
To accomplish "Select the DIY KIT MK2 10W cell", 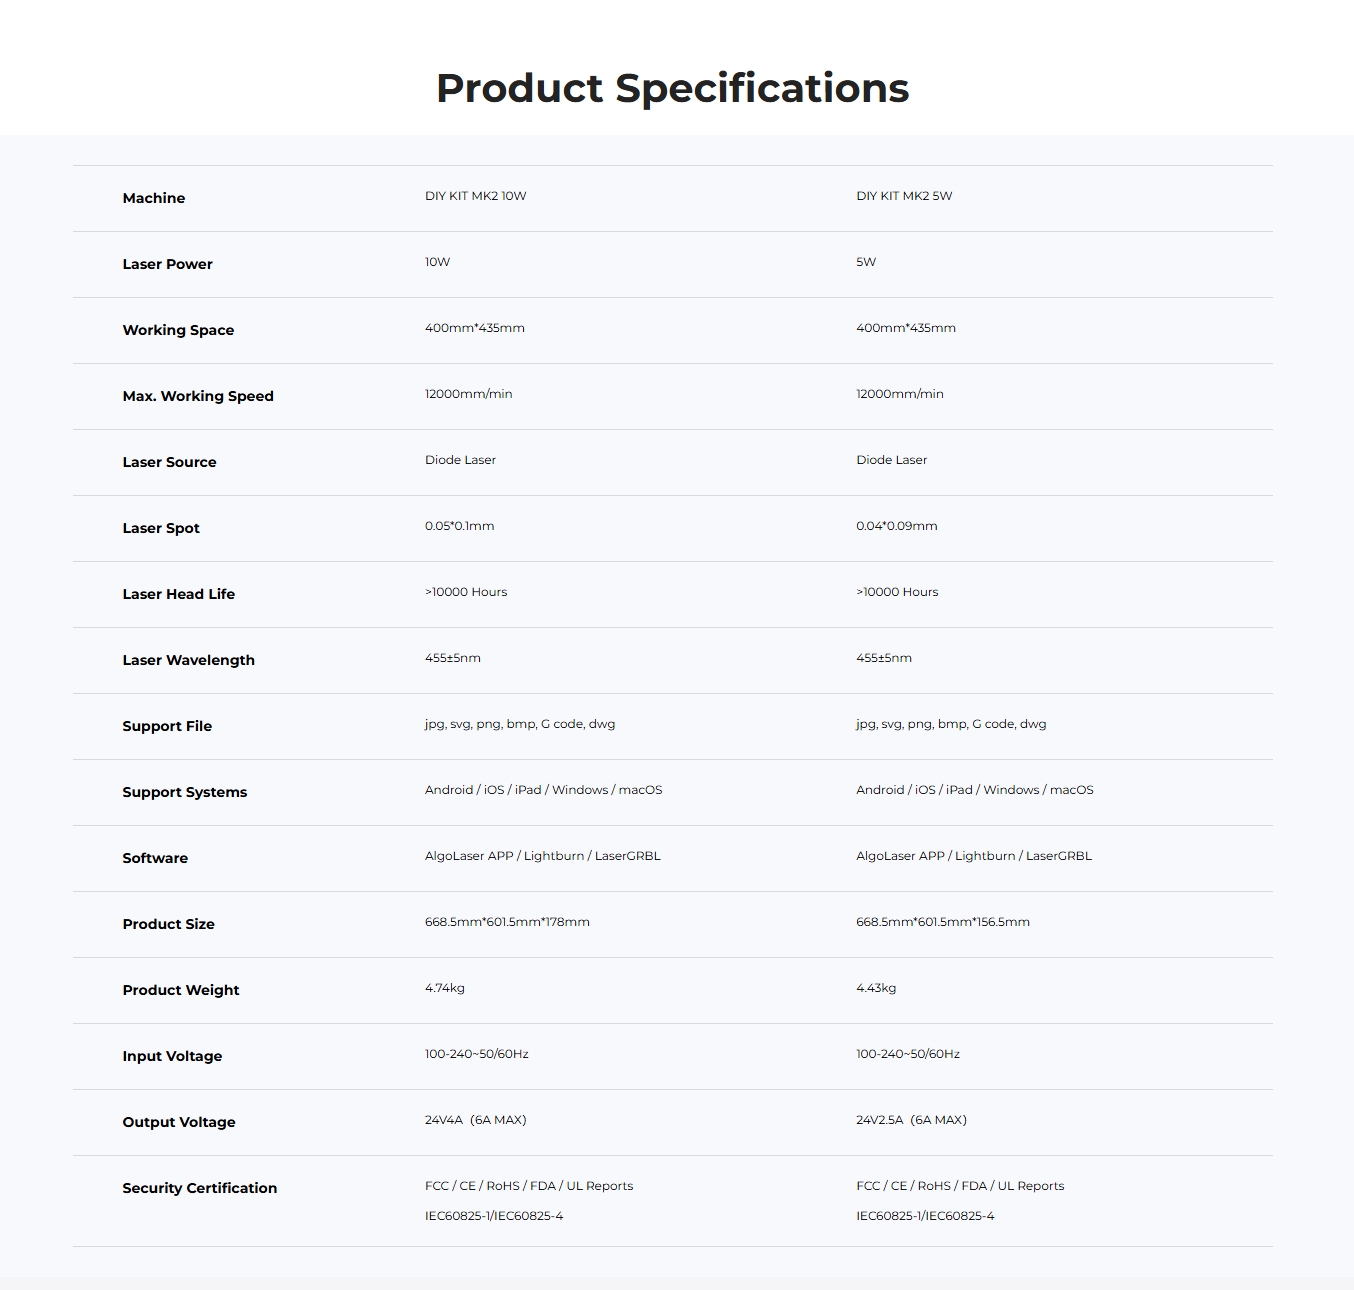I will (475, 196).
